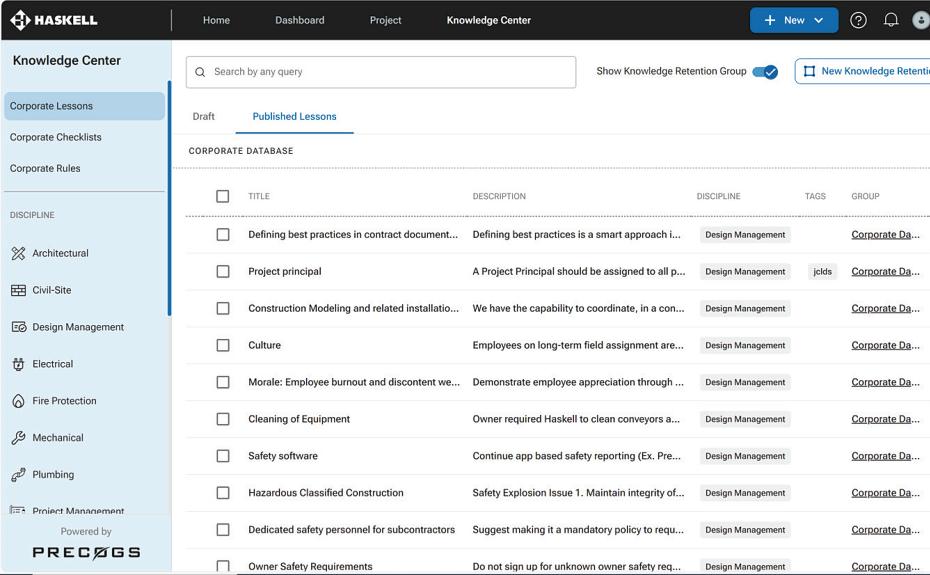Switch to the Draft tab
This screenshot has width=930, height=575.
[x=204, y=116]
